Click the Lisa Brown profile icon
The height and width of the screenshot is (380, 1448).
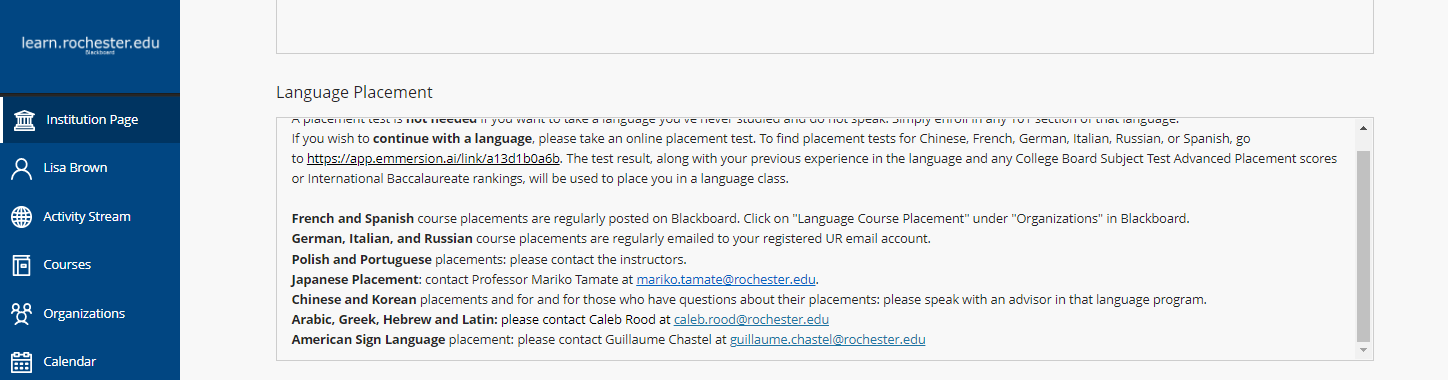[21, 168]
